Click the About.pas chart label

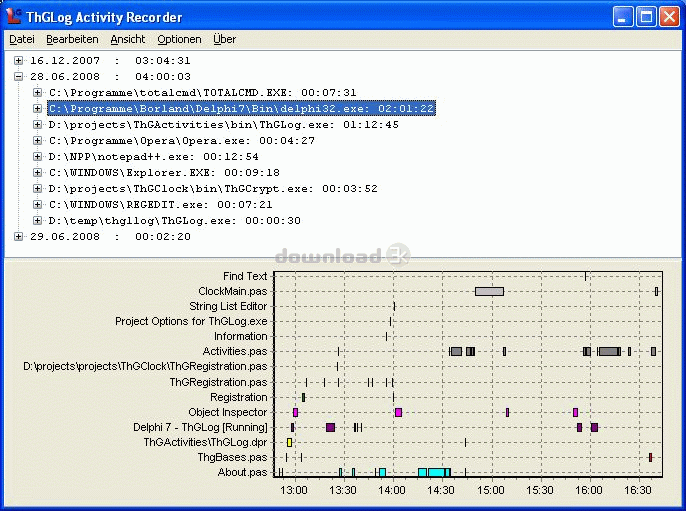click(242, 472)
